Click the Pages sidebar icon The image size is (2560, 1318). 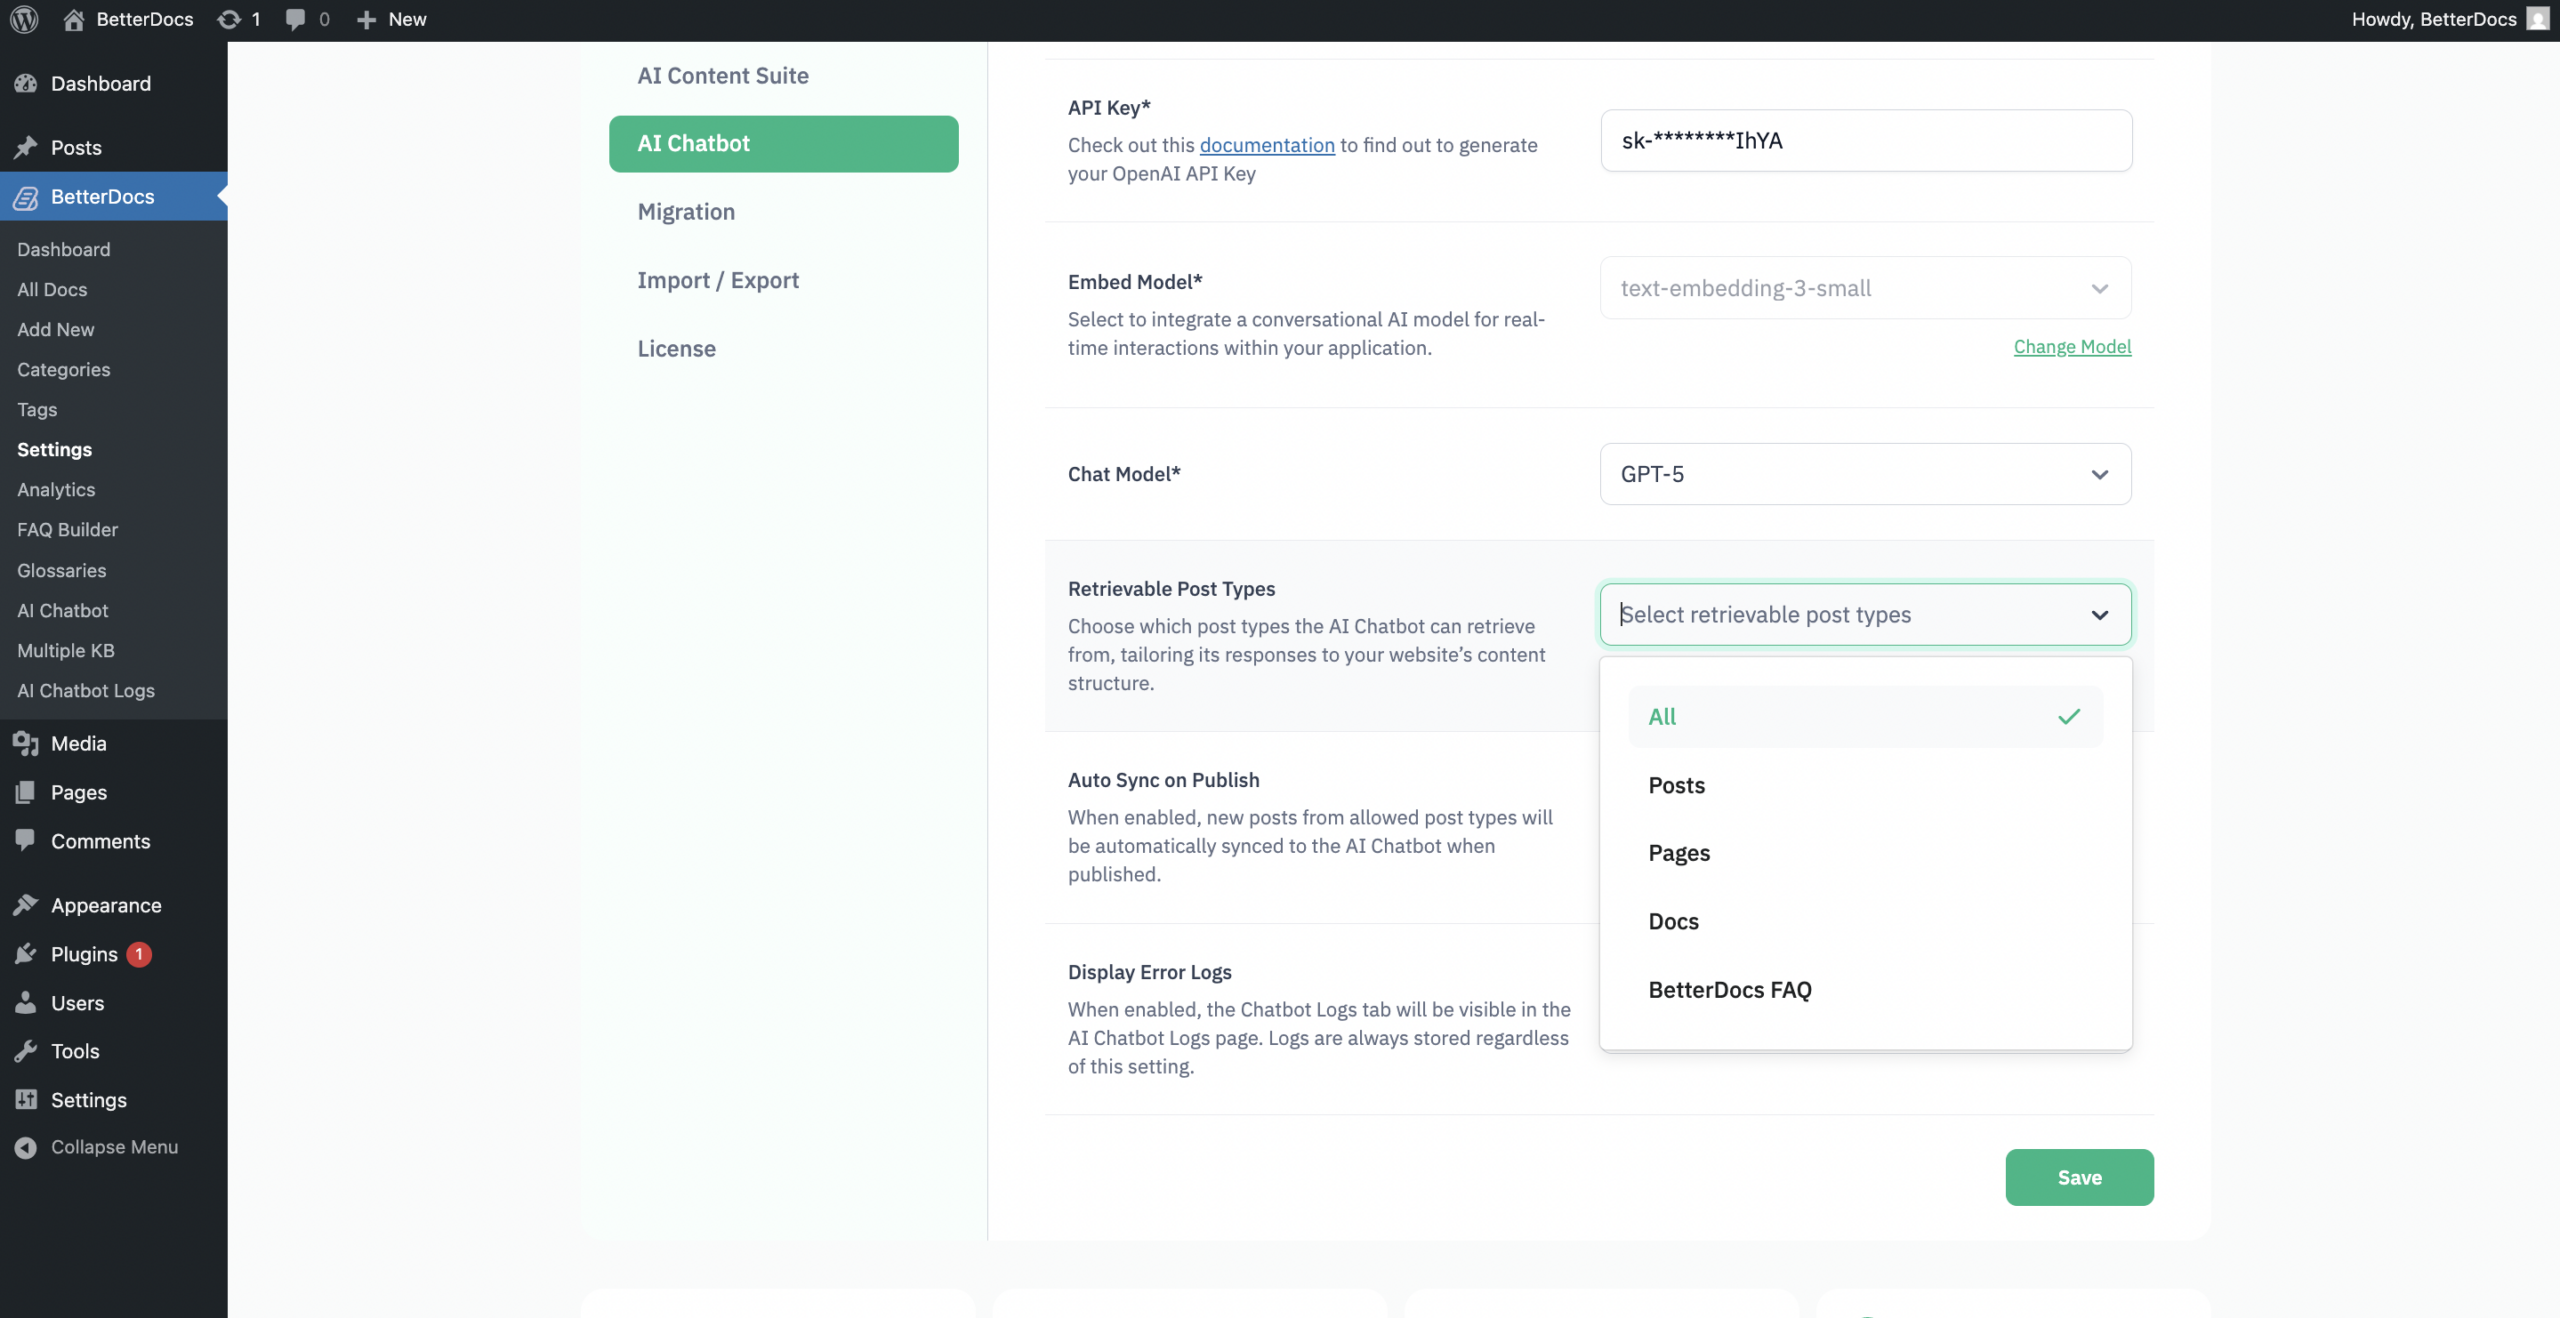26,792
